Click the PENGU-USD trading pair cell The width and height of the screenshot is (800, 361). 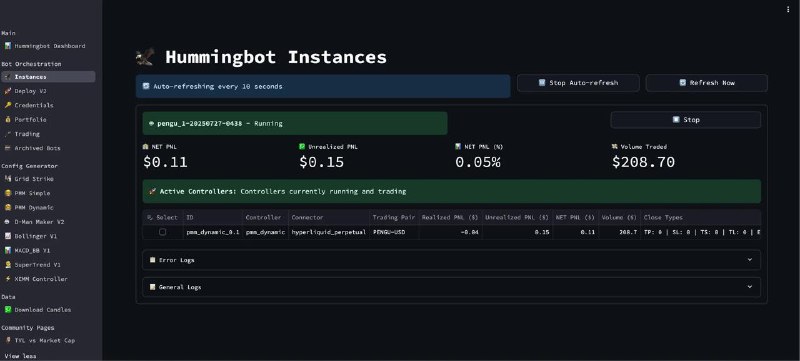(394, 232)
